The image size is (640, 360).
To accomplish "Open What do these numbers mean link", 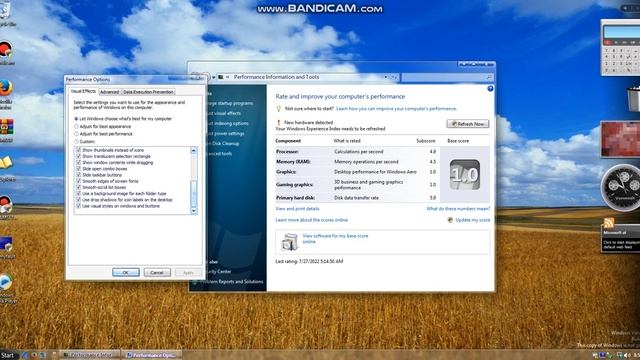I will (x=458, y=209).
